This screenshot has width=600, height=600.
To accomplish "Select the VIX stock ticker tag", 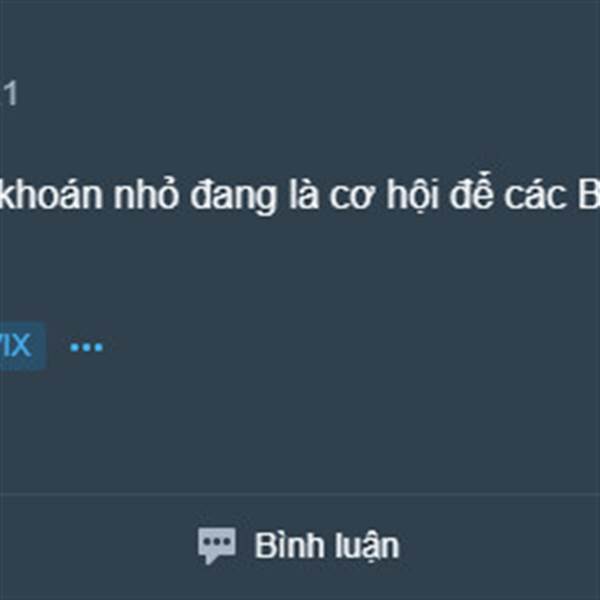I will click(x=23, y=346).
